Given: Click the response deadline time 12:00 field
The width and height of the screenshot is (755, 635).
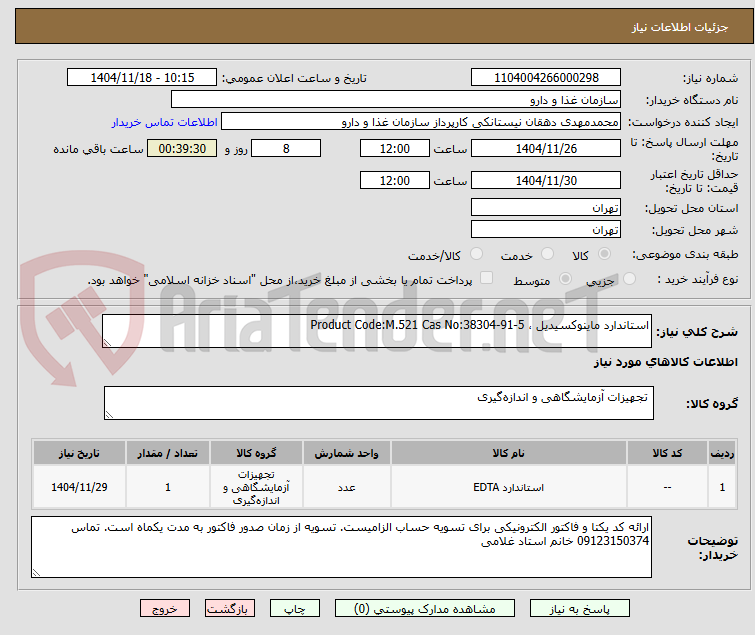Looking at the screenshot, I should (x=394, y=148).
